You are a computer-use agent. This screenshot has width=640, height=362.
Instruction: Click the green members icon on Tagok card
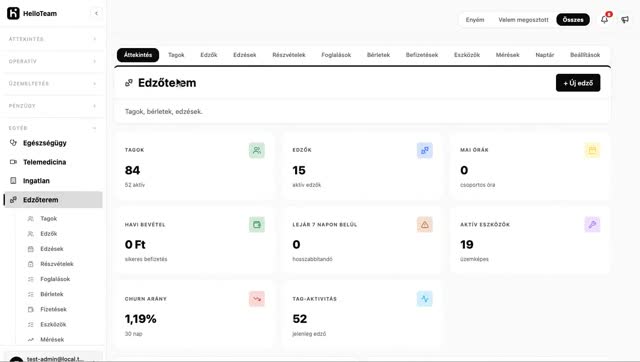[x=257, y=150]
